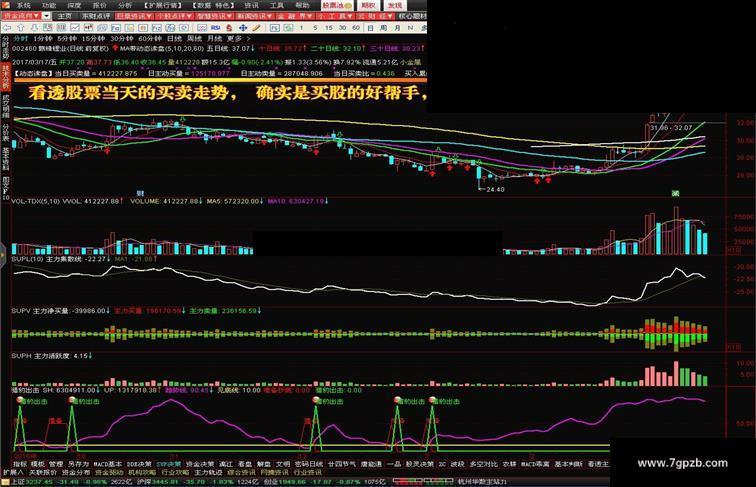Open the 个股点评 dropdown
This screenshot has height=487, width=756.
click(x=173, y=16)
